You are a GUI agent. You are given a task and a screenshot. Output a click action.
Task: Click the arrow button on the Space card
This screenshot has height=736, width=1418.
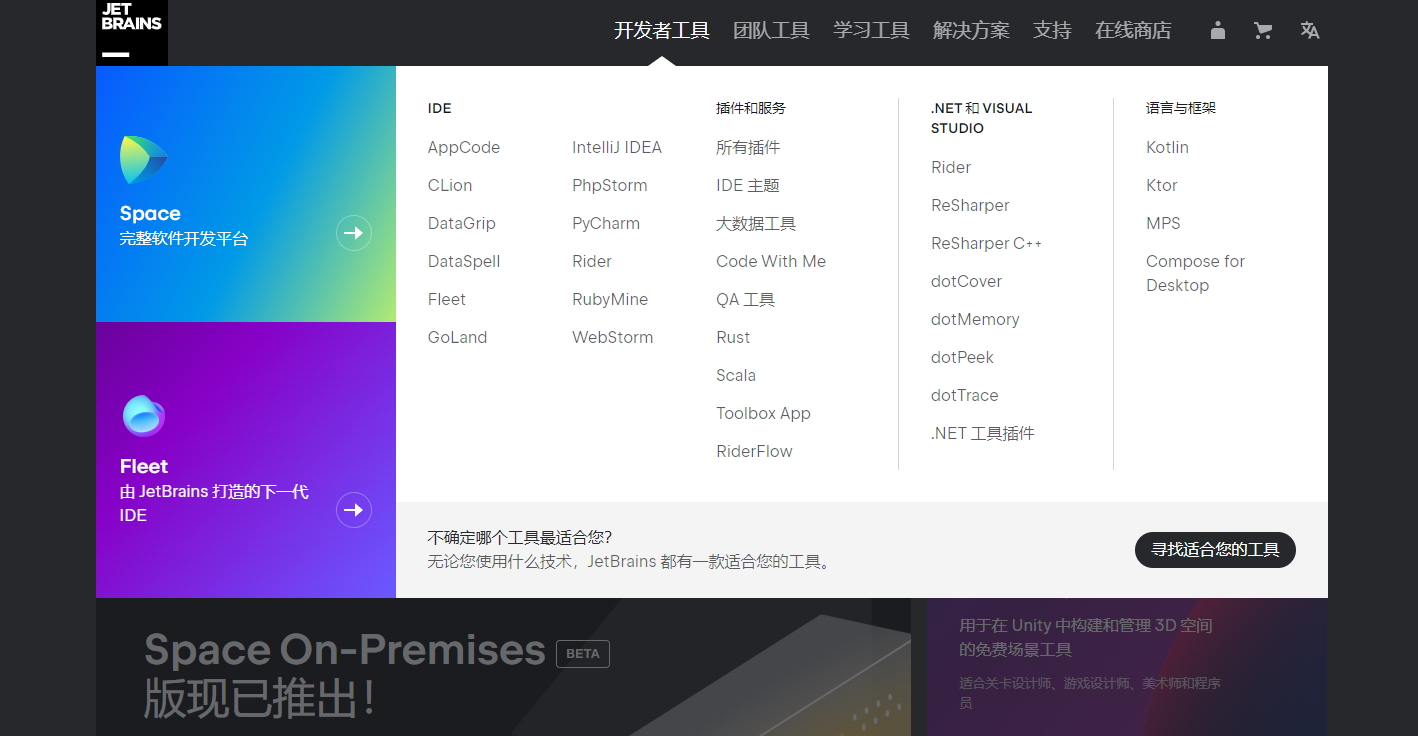coord(353,233)
